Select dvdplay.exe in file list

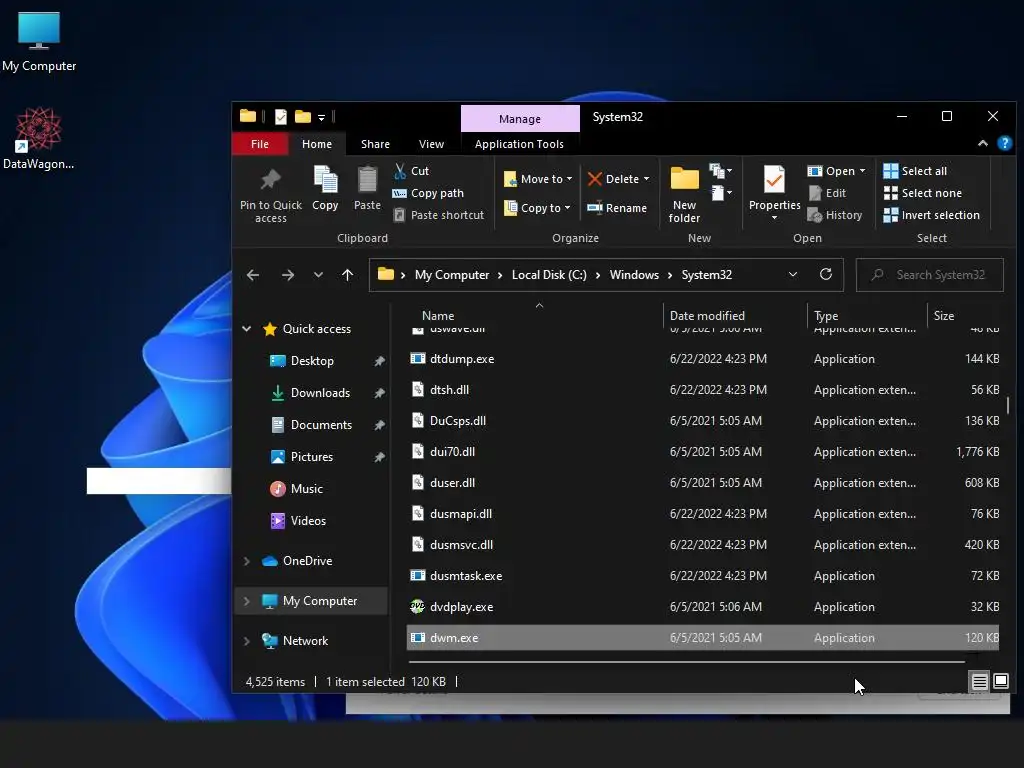703,607
